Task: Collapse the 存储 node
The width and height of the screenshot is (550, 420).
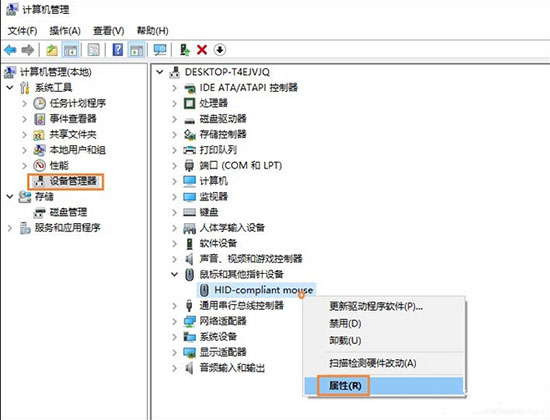Action: pos(10,196)
